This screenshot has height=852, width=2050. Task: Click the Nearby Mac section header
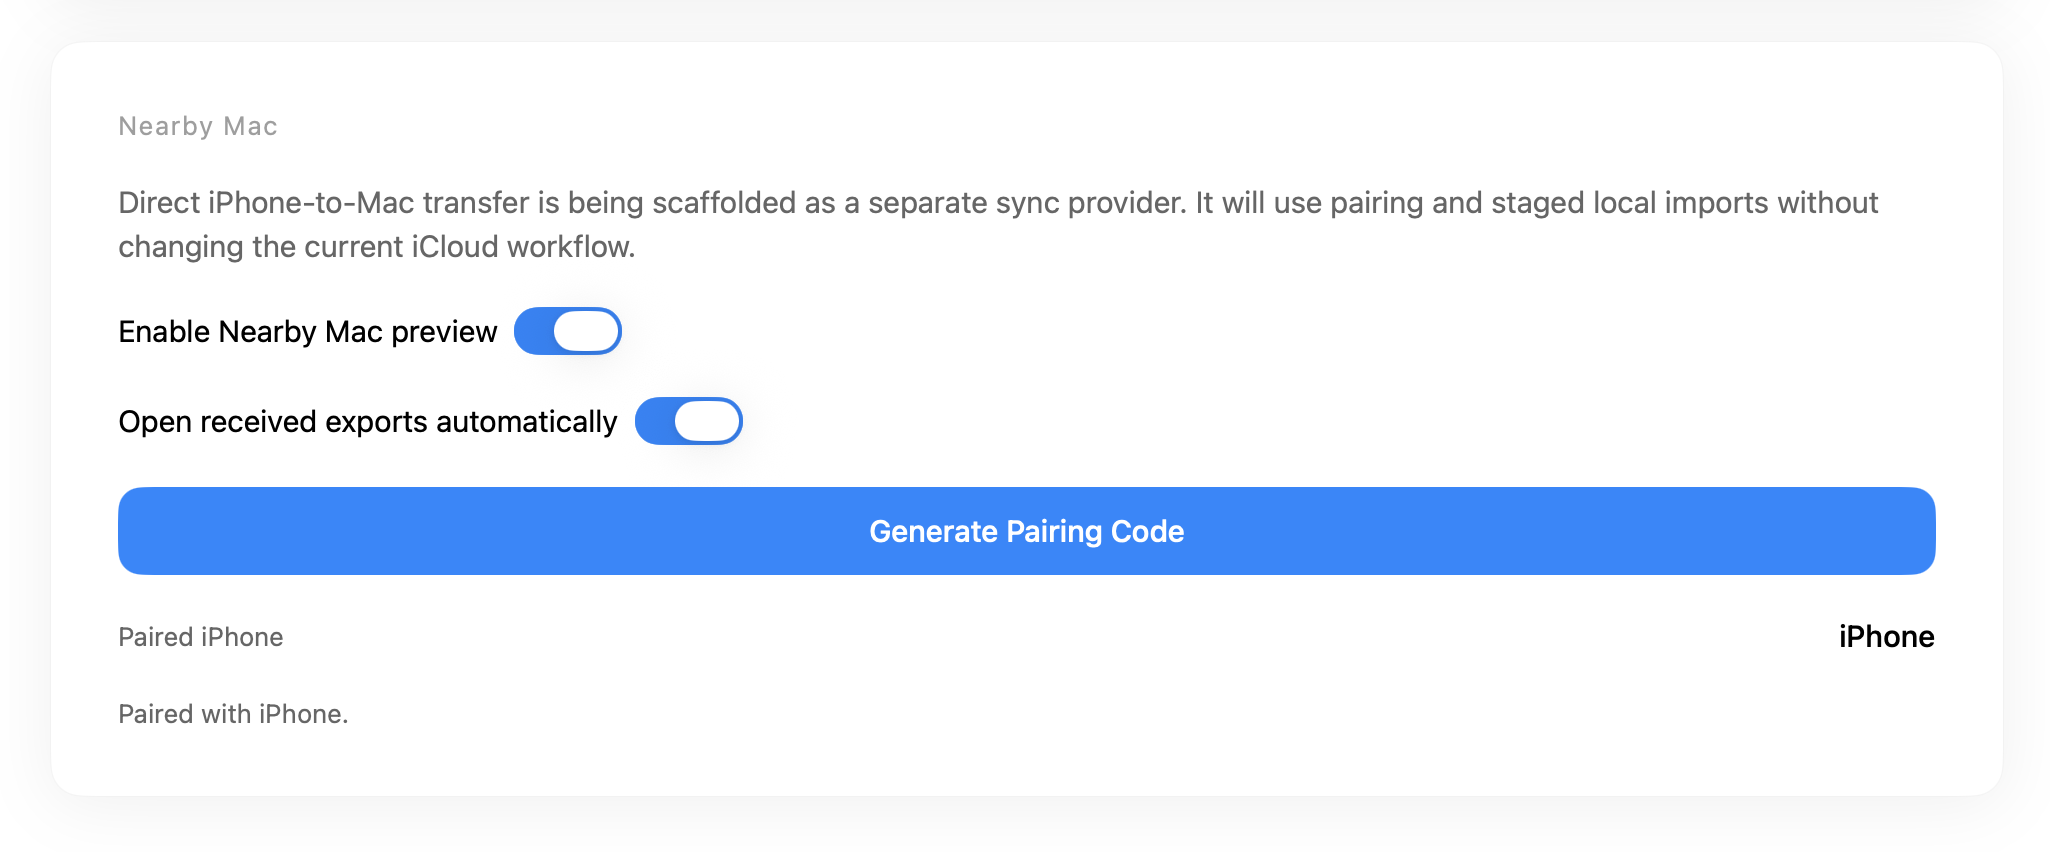tap(197, 125)
